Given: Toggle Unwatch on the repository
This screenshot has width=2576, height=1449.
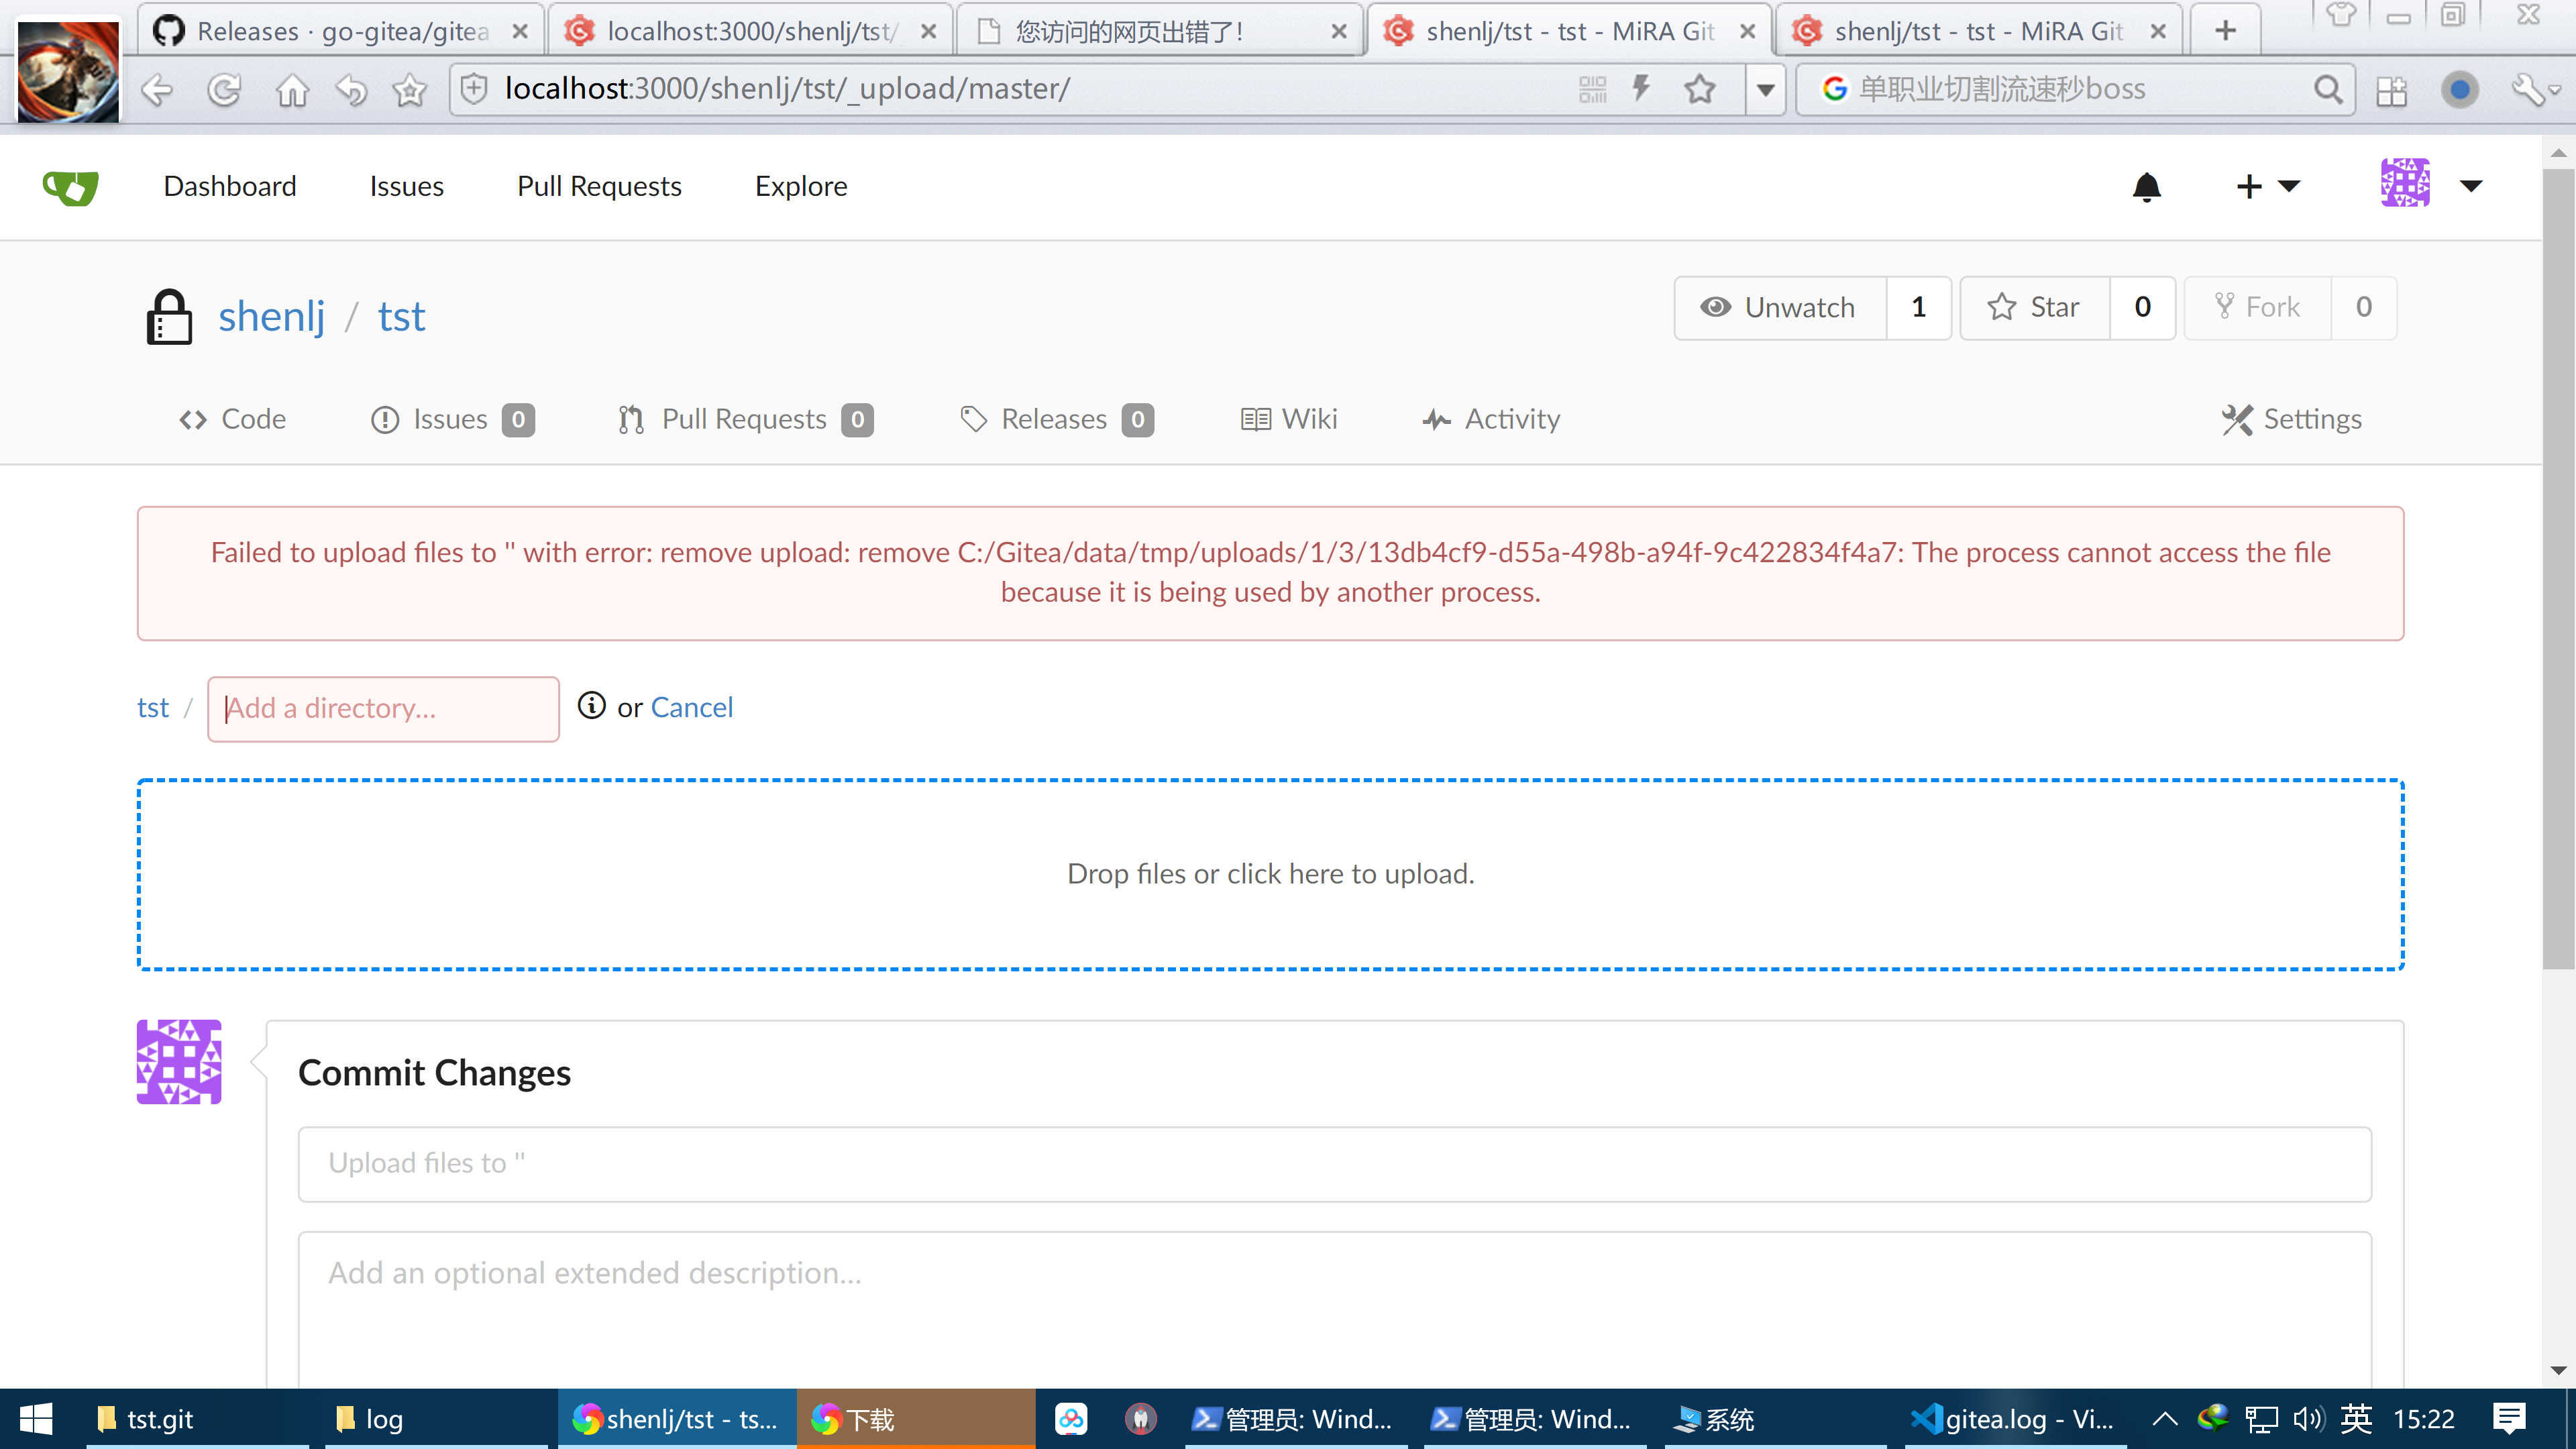Looking at the screenshot, I should pyautogui.click(x=1780, y=307).
